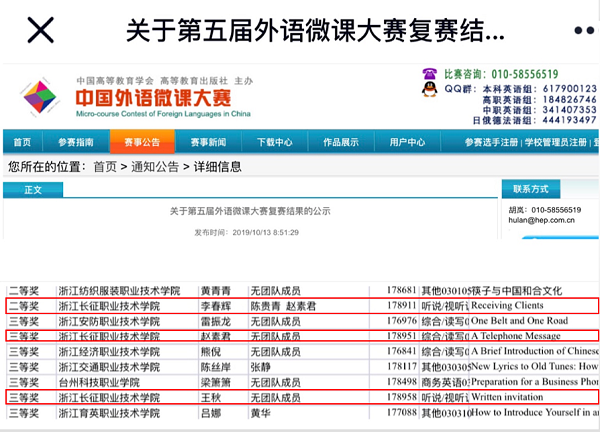Open the 首页 navigation tab
This screenshot has height=432, width=600.
click(22, 142)
